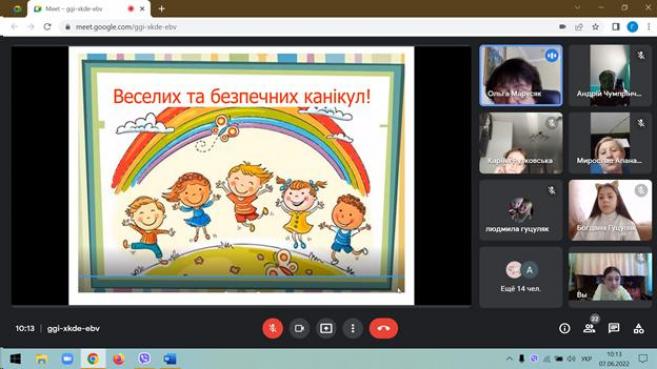Screen dimensions: 657x369
Task: Open meeting details info icon
Action: pyautogui.click(x=564, y=328)
